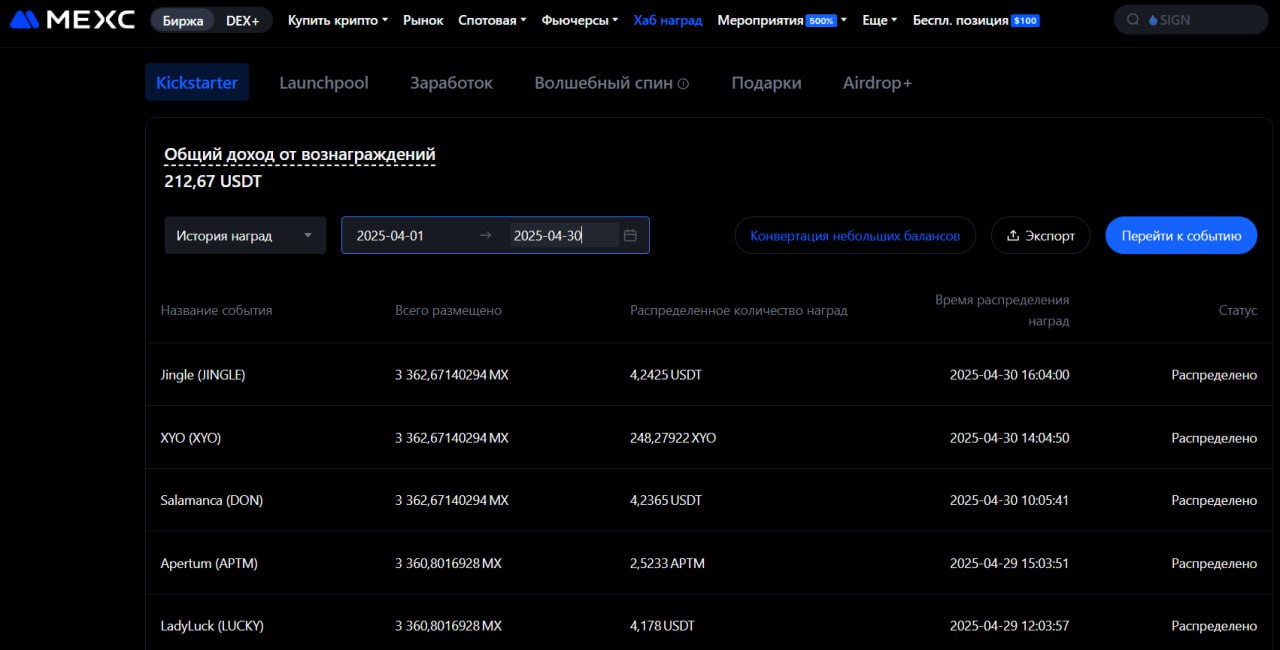The width and height of the screenshot is (1280, 650).
Task: Click the export upload icon
Action: point(1013,236)
